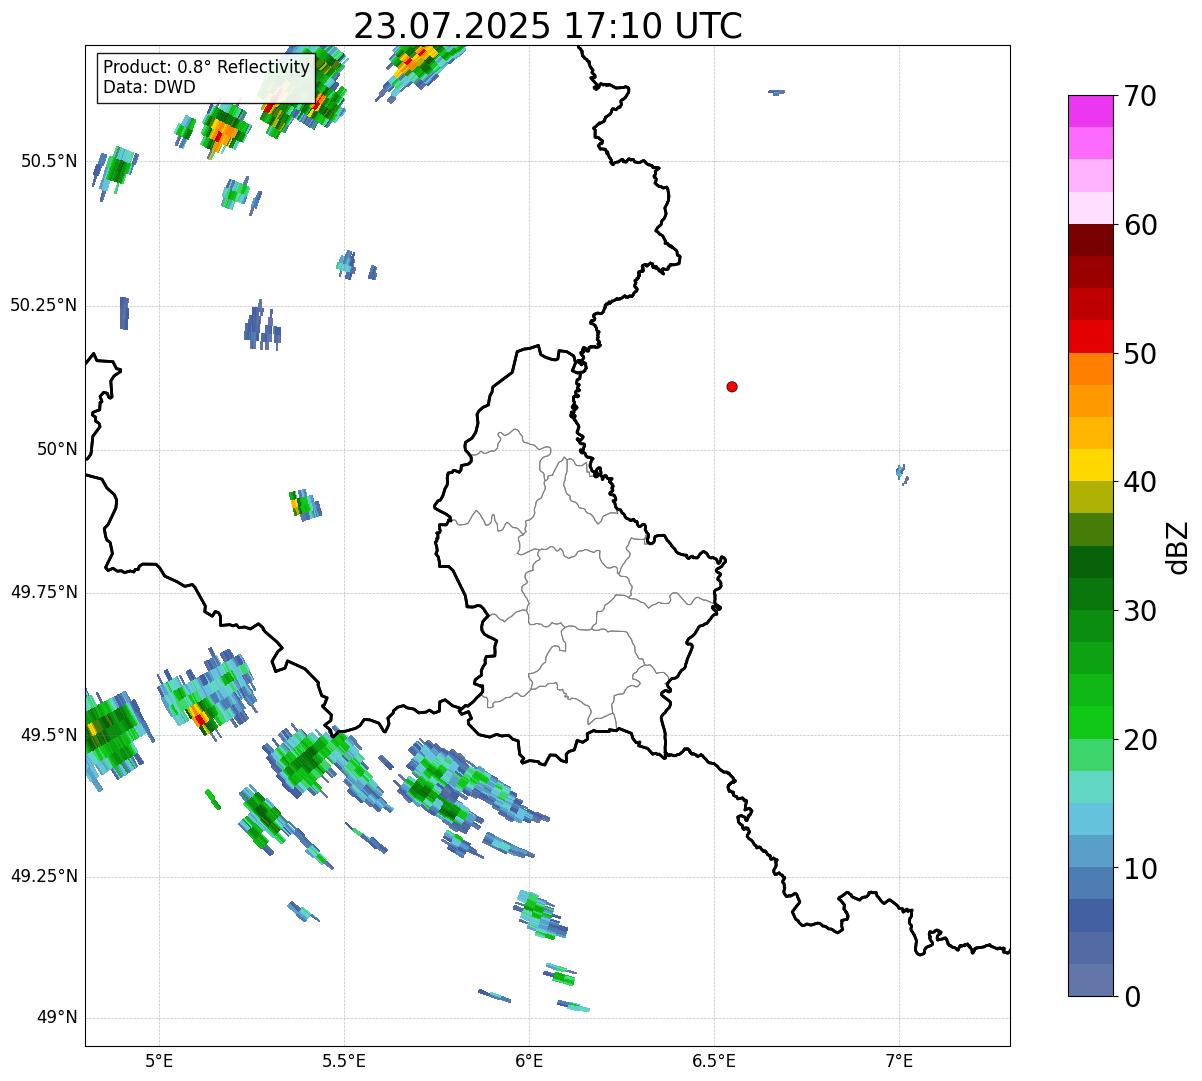The height and width of the screenshot is (1081, 1202).
Task: Click the 50 dBZ colorbar tick label
Action: pos(1140,354)
